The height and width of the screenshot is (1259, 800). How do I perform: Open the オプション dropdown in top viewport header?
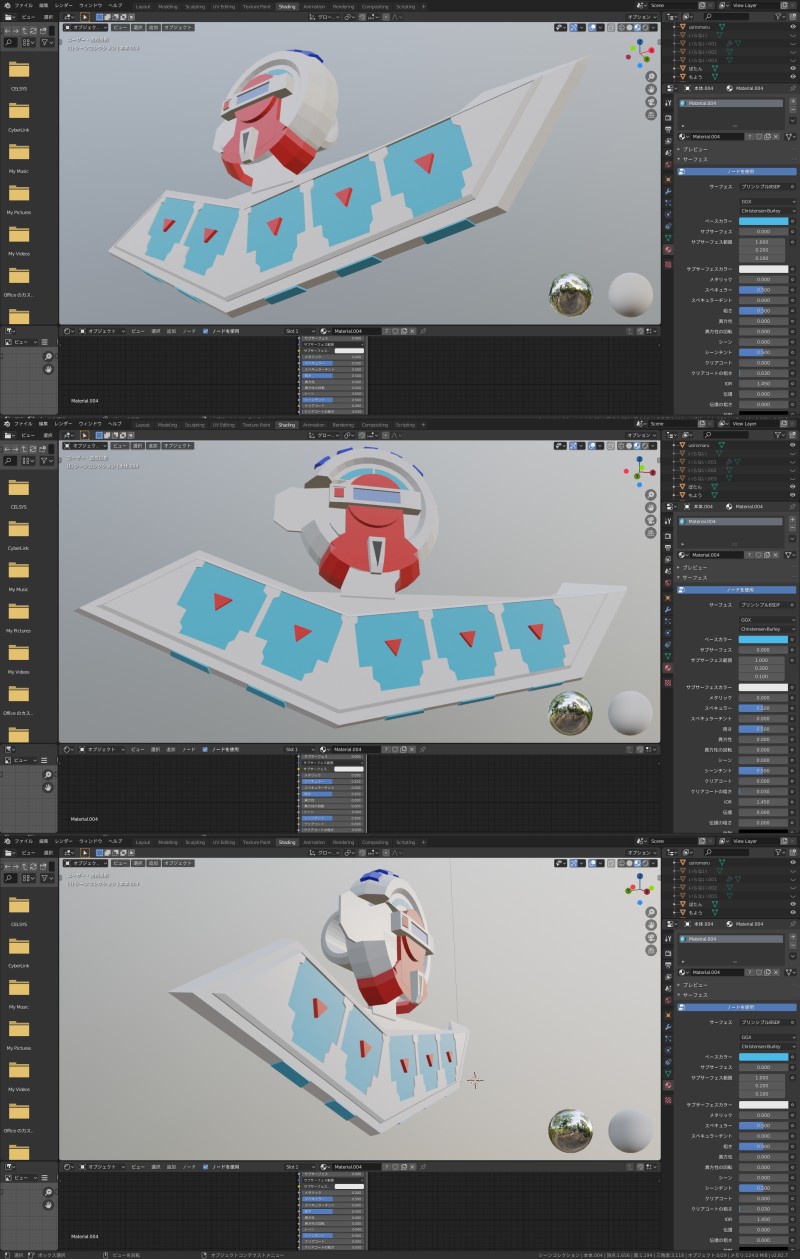click(x=642, y=17)
